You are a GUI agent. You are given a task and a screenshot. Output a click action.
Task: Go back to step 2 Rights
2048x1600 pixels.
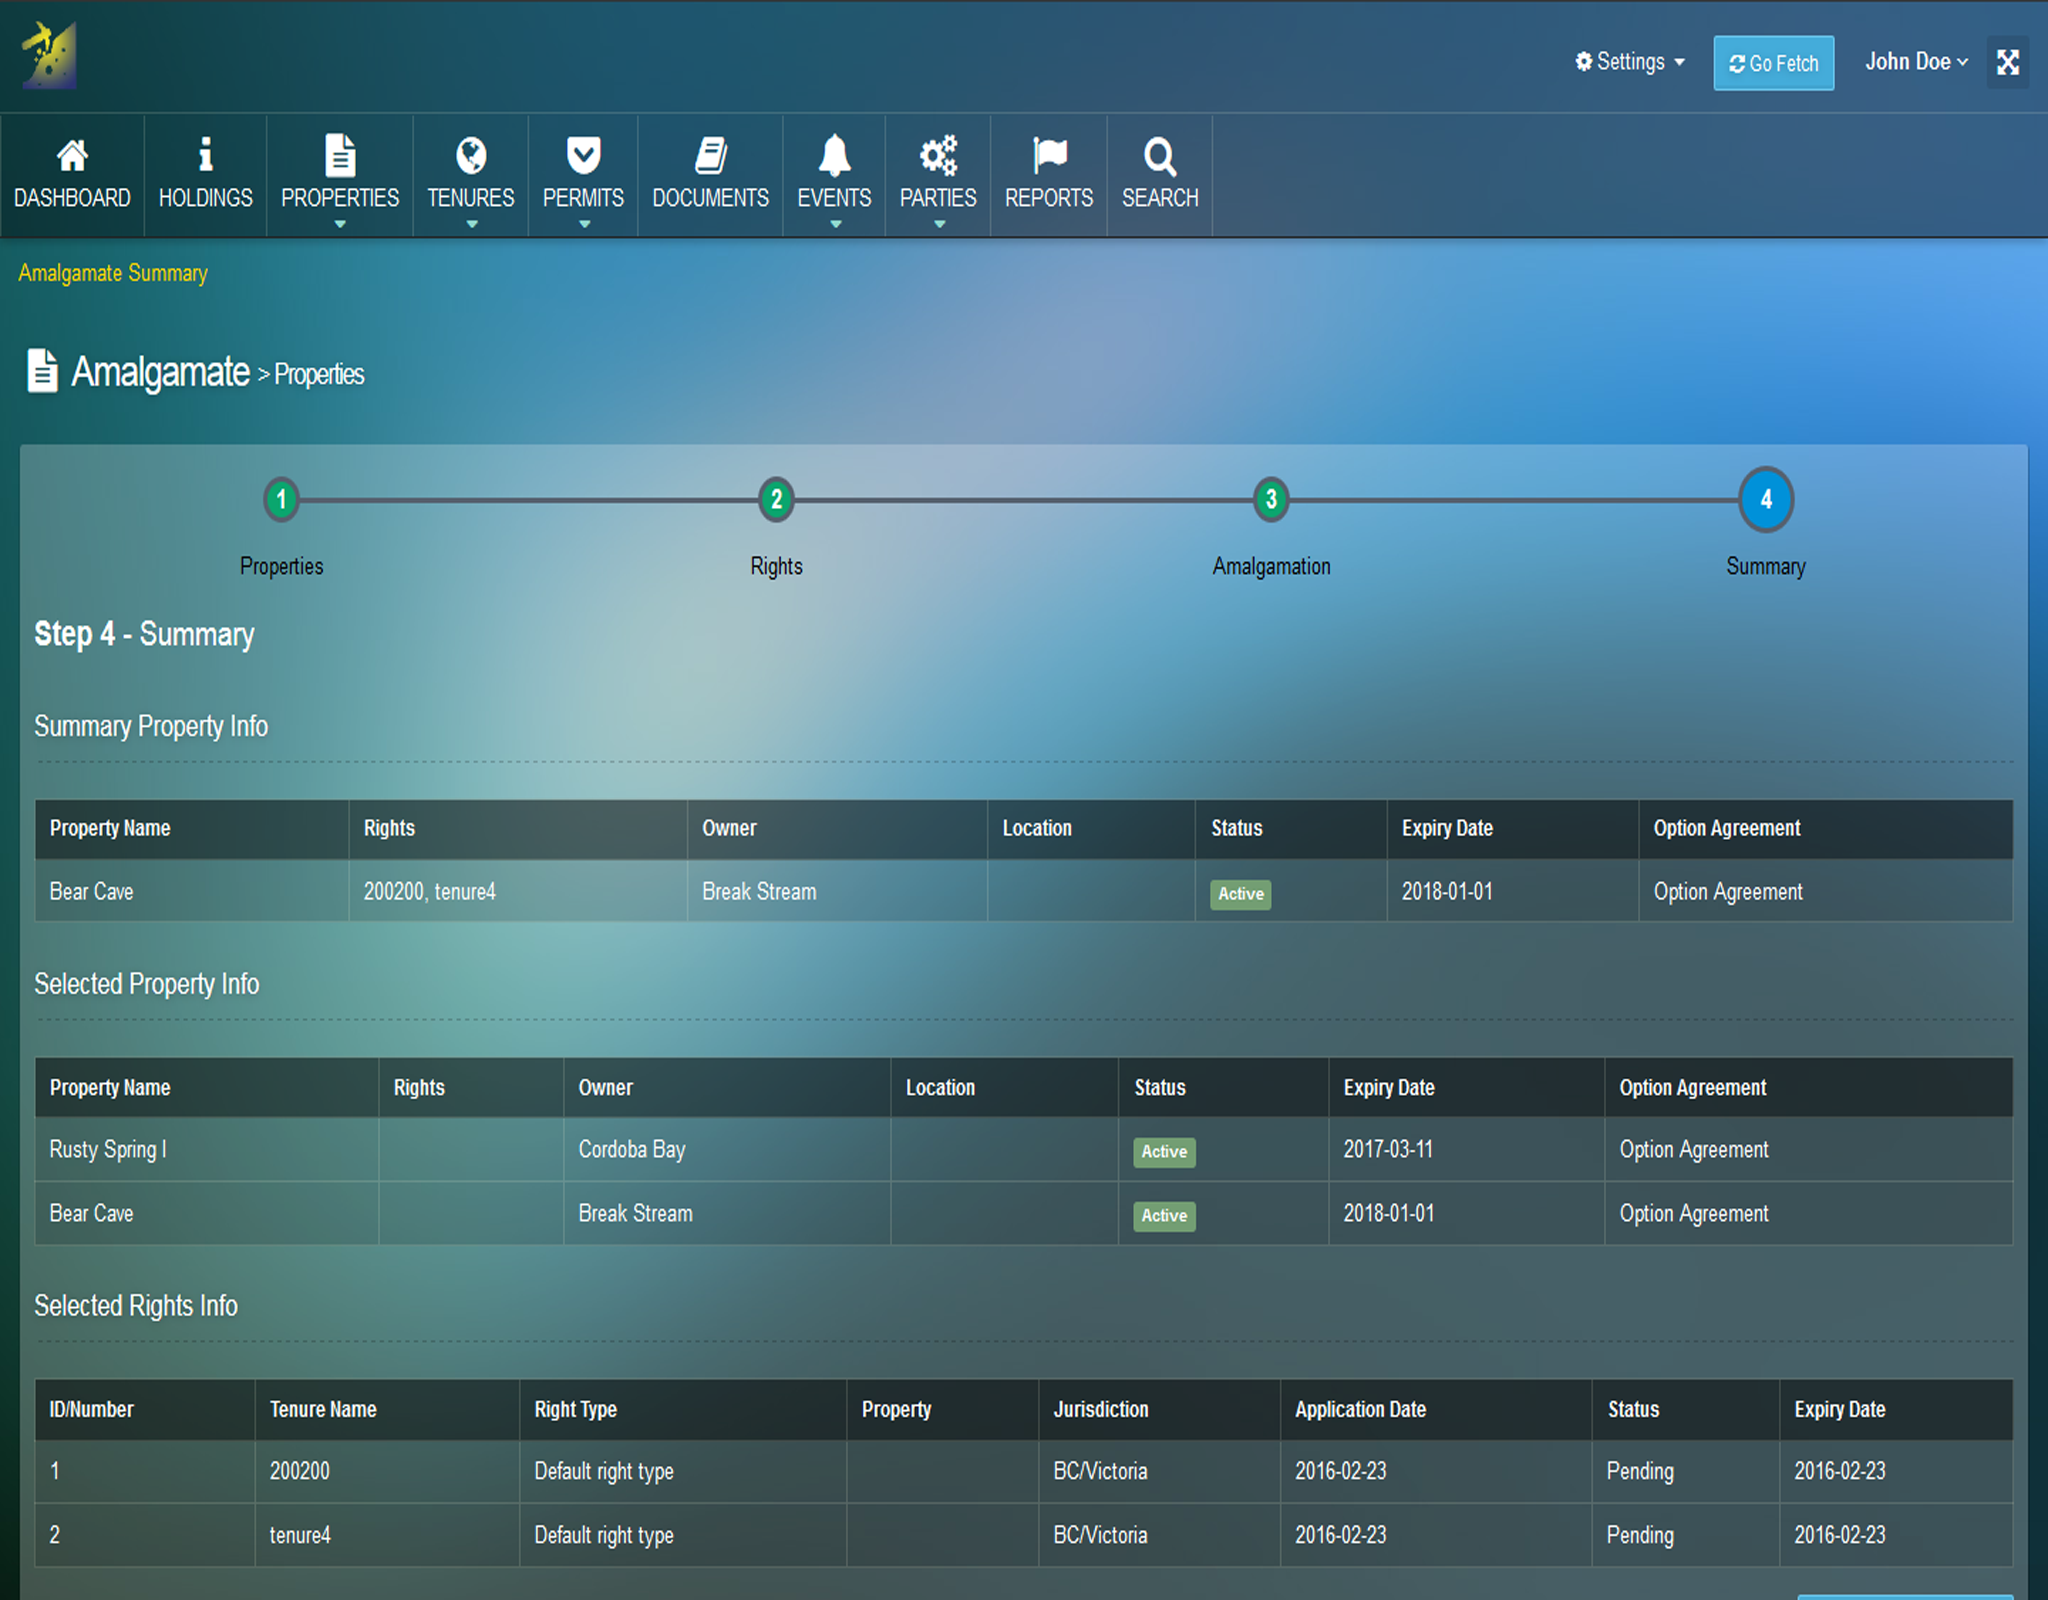click(x=776, y=500)
